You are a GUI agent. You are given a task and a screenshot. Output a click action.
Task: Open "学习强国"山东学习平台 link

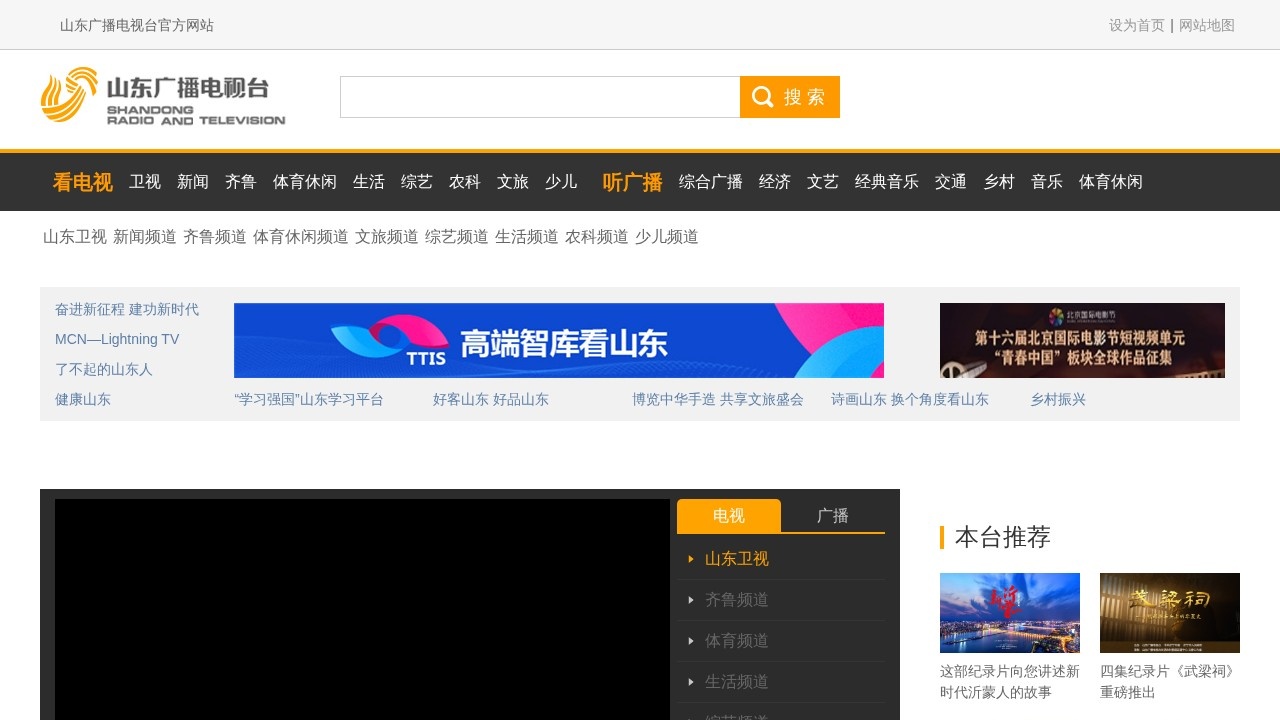309,399
